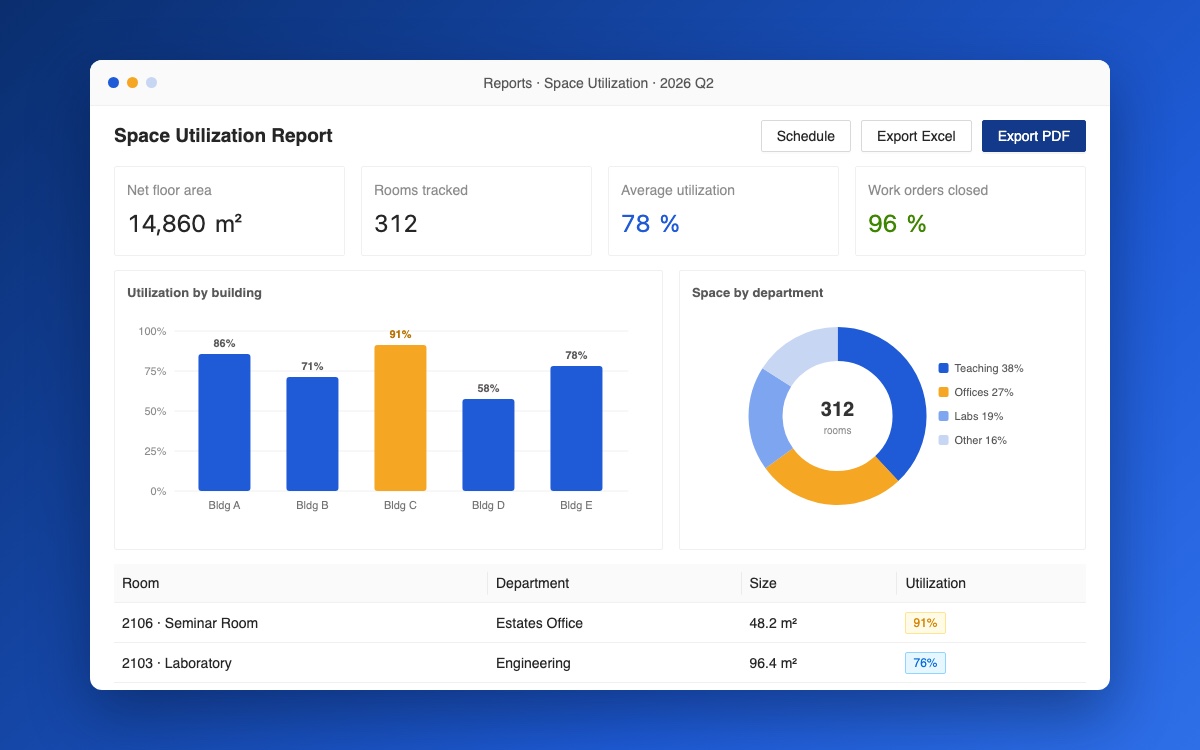Select the Other legend pale swatch
Screen dimensions: 1200x750
click(944, 440)
